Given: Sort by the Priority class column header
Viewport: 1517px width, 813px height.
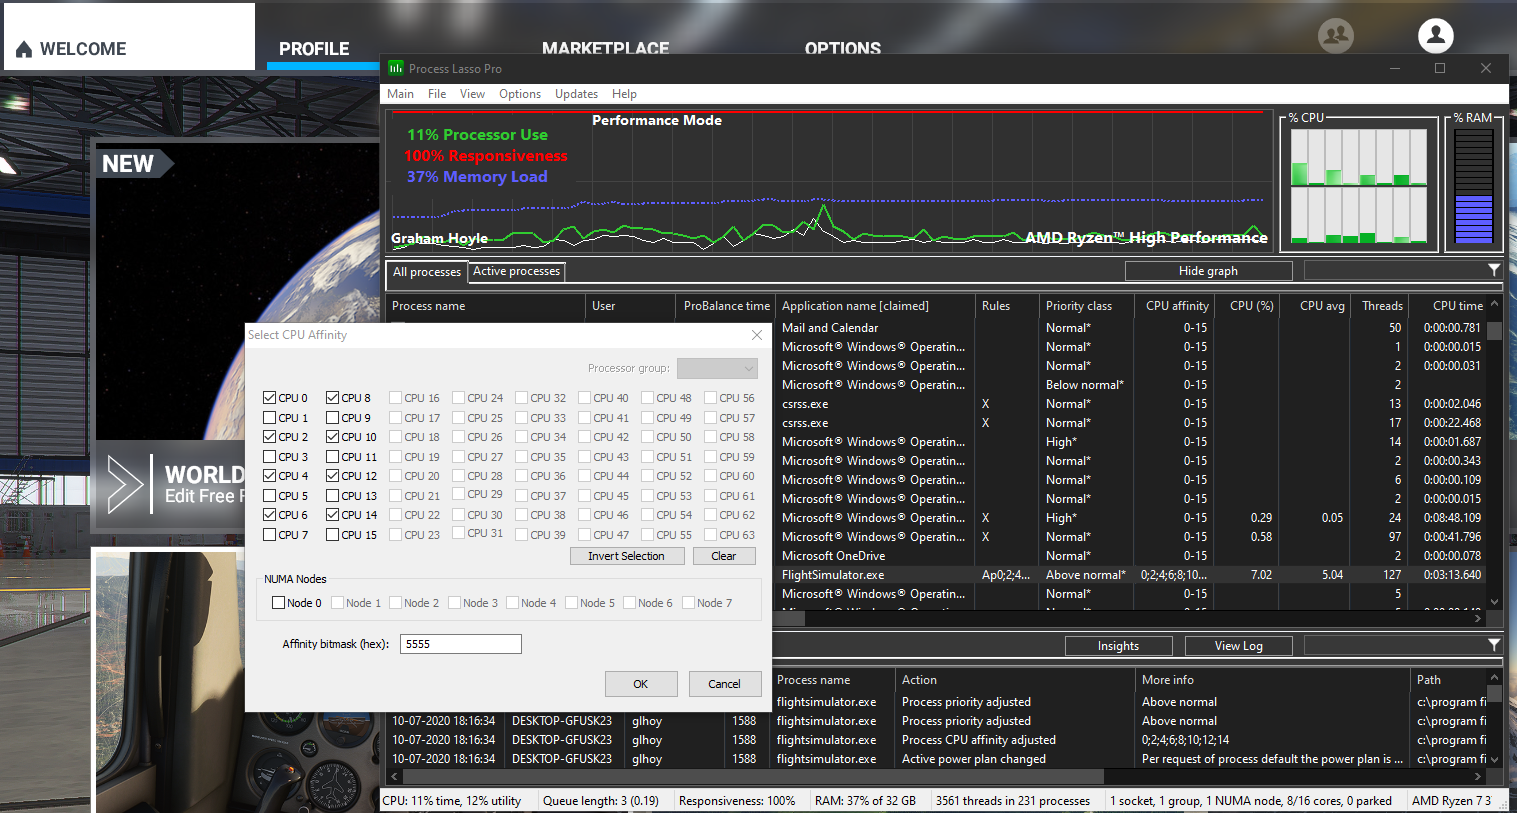Looking at the screenshot, I should [1086, 306].
